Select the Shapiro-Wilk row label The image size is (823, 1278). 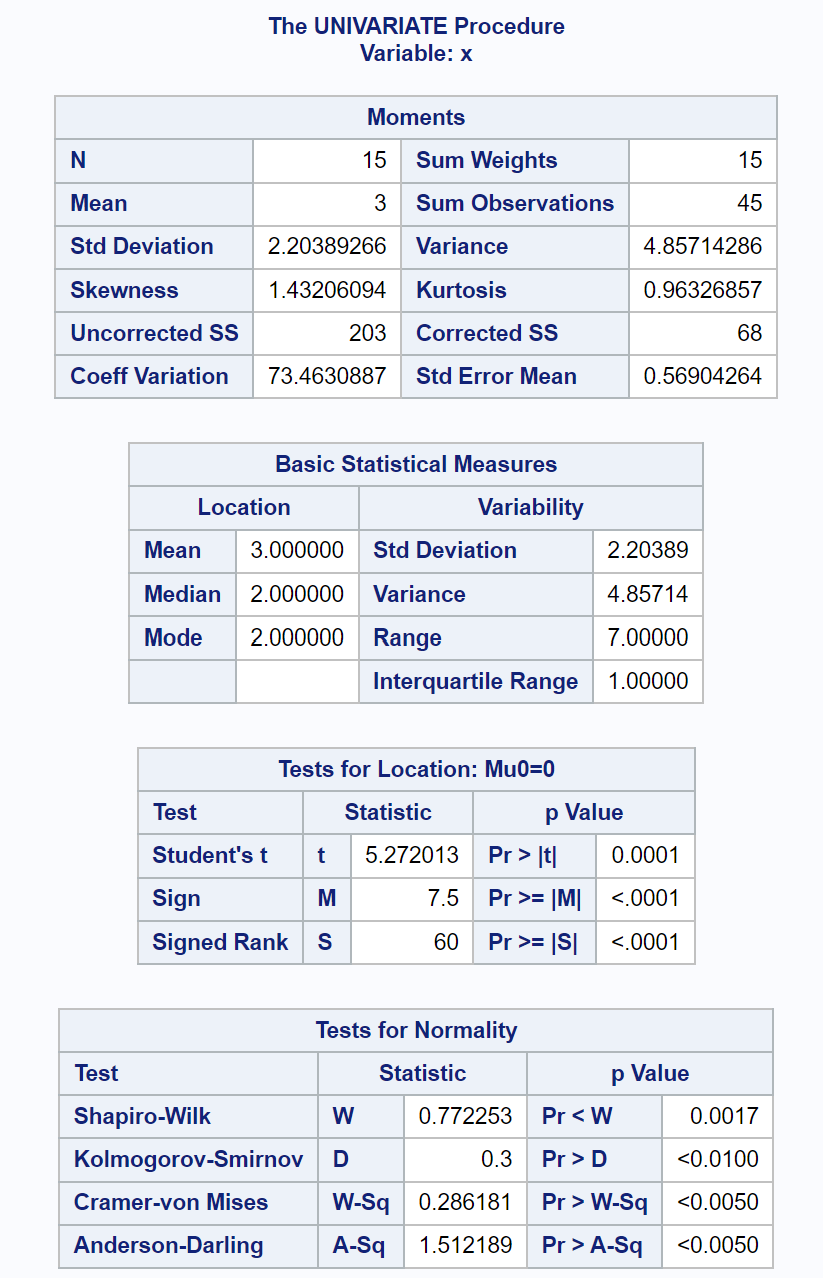coord(143,1116)
